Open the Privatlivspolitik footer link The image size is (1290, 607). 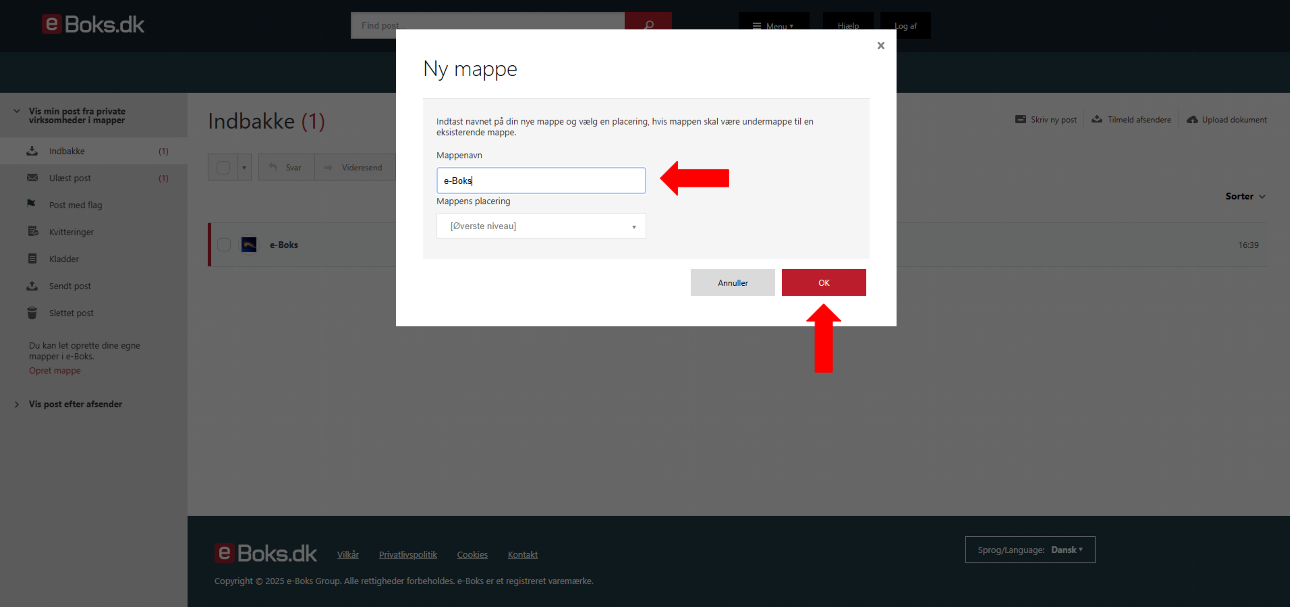[x=408, y=555]
